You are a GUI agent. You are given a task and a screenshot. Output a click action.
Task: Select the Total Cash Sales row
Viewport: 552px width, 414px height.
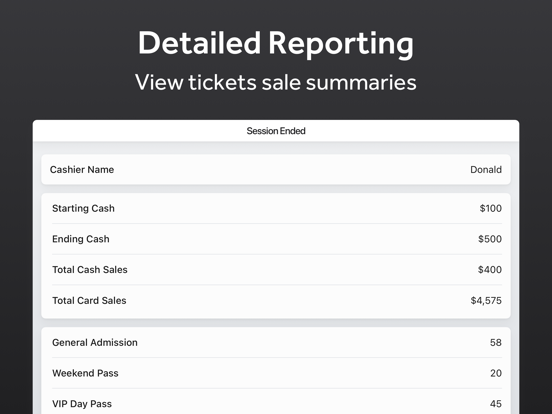point(276,269)
